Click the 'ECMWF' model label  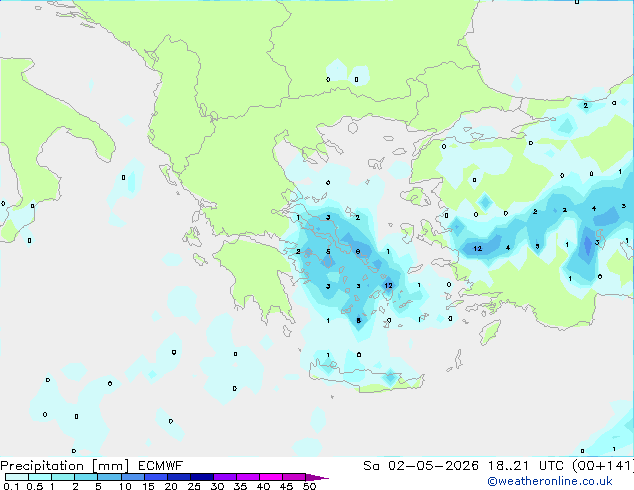(x=161, y=466)
